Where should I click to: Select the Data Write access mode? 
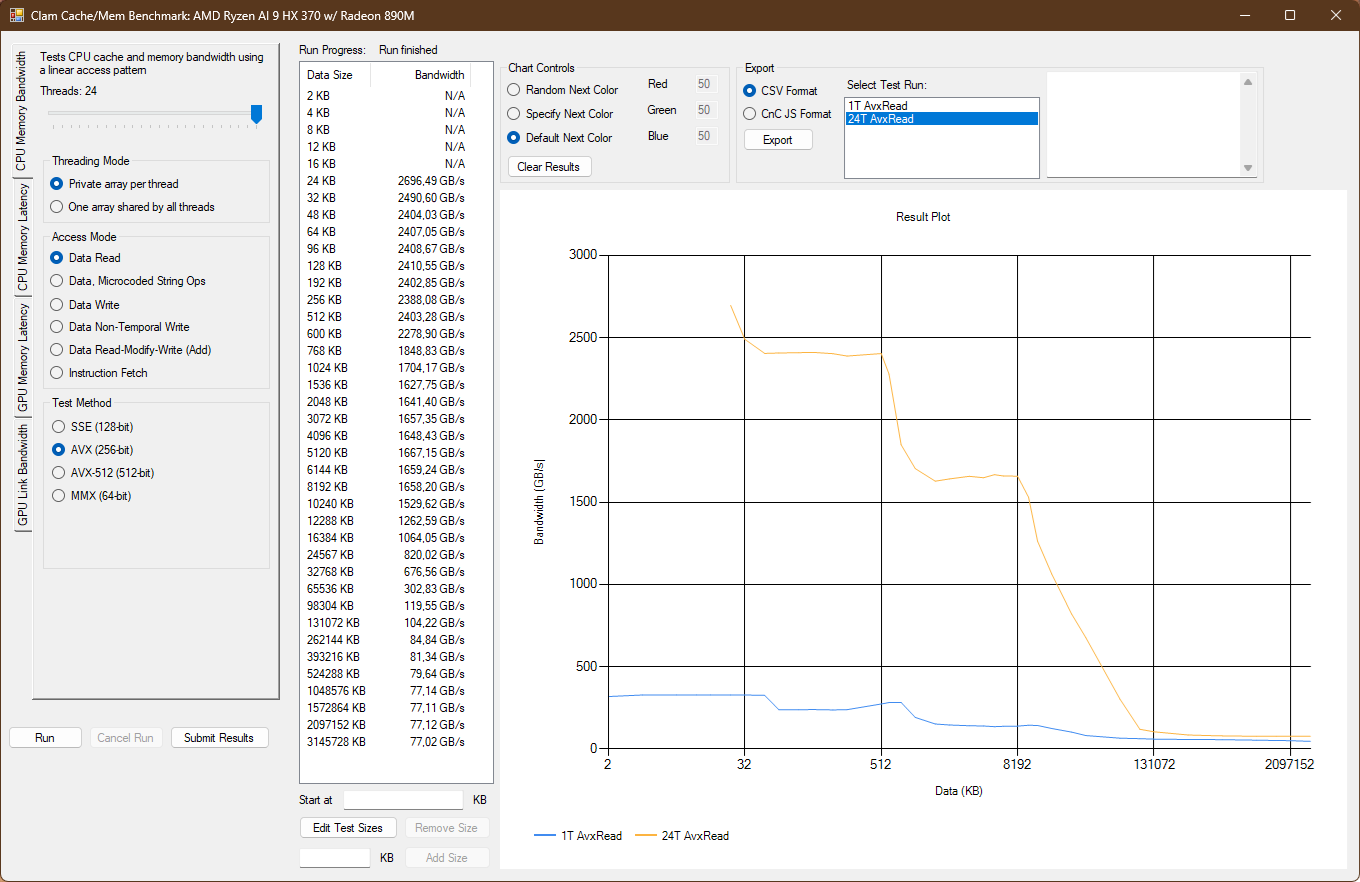click(x=57, y=304)
